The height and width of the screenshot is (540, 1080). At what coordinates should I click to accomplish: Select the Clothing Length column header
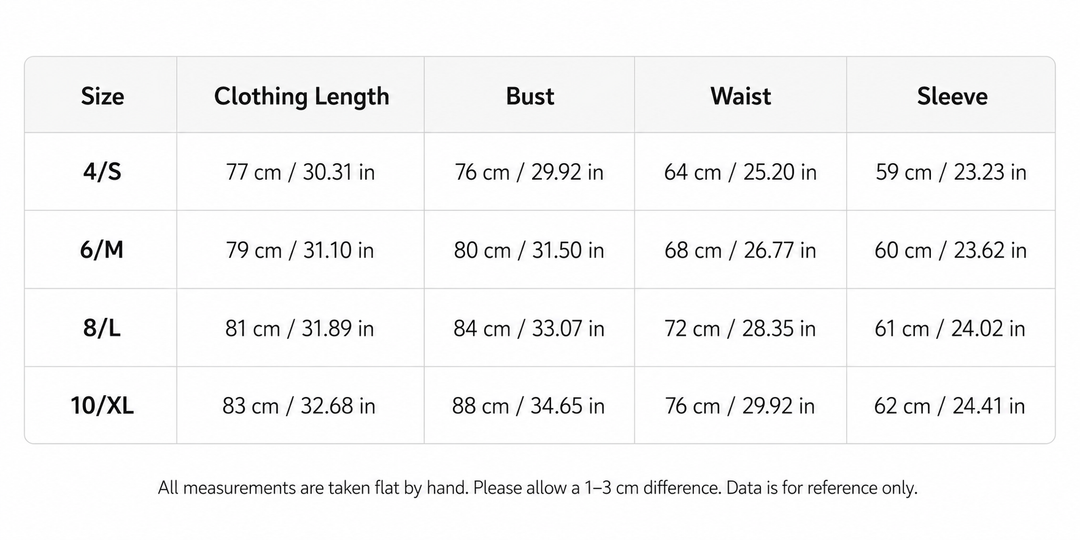(x=301, y=96)
